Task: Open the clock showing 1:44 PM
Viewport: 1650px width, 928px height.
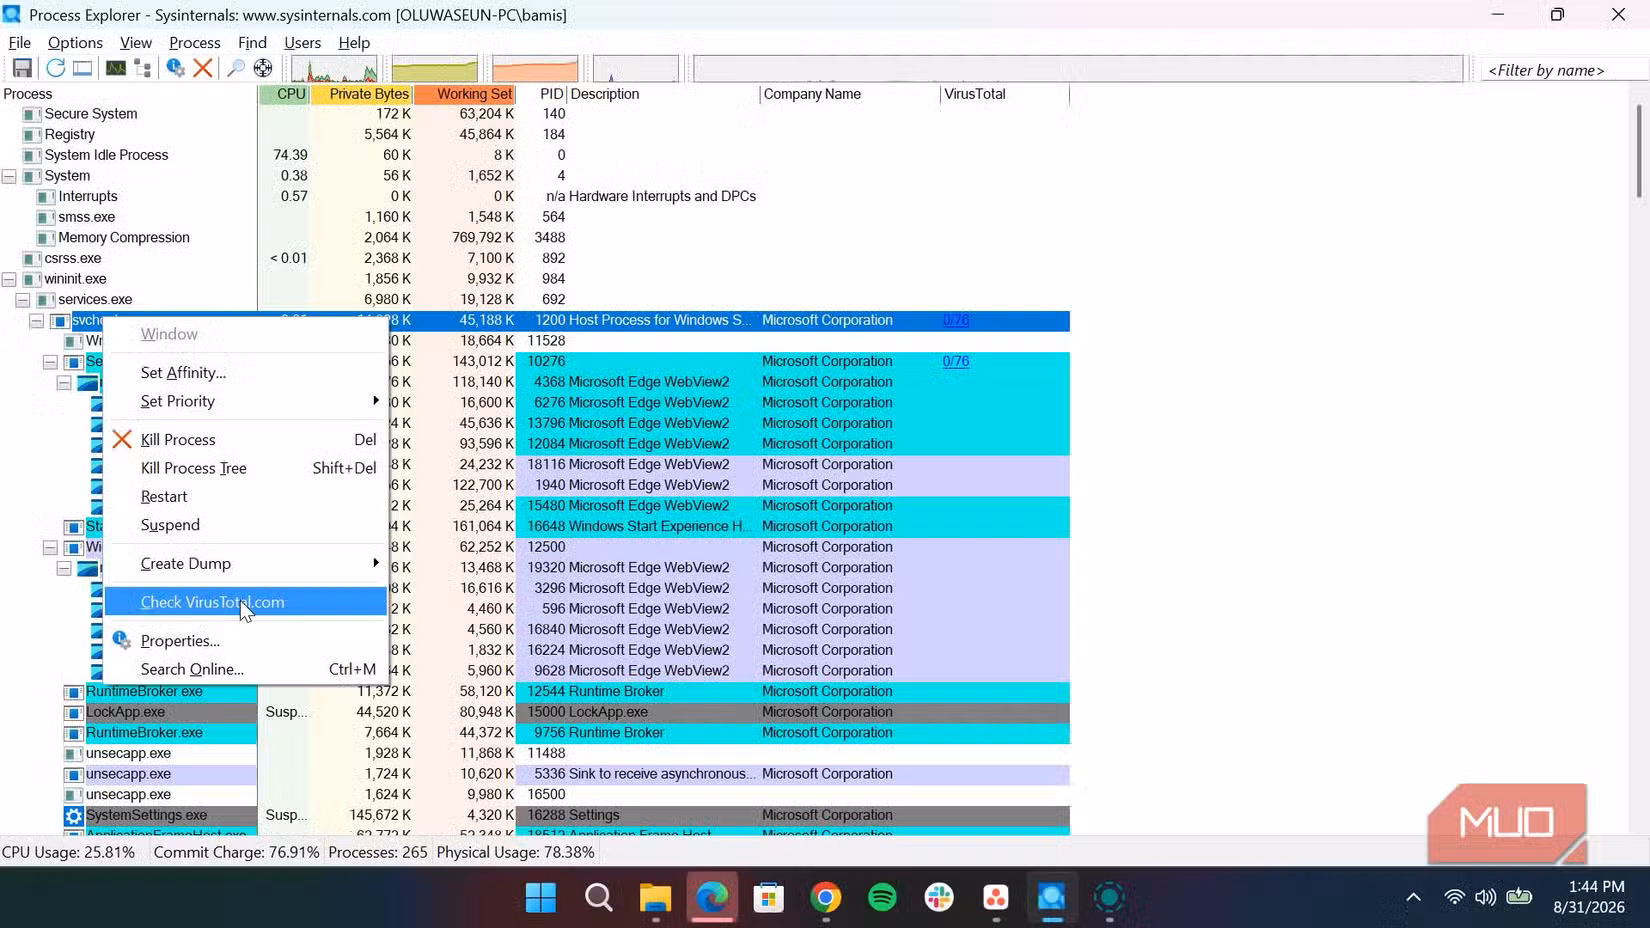Action: (1589, 887)
